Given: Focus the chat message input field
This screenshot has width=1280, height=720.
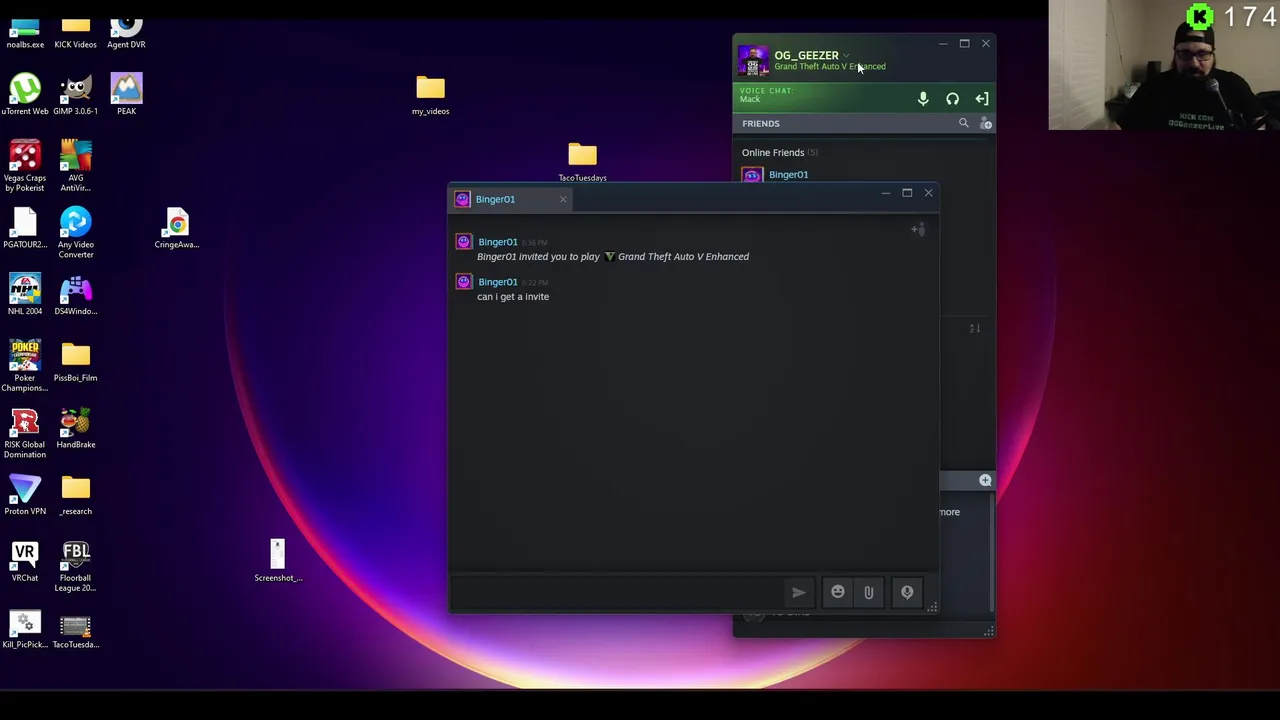Looking at the screenshot, I should 617,593.
